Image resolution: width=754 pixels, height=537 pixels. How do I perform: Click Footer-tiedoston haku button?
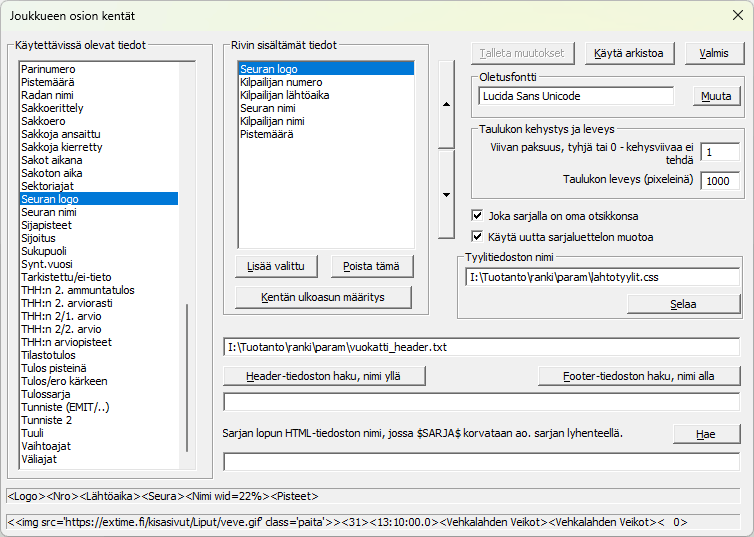click(x=639, y=376)
